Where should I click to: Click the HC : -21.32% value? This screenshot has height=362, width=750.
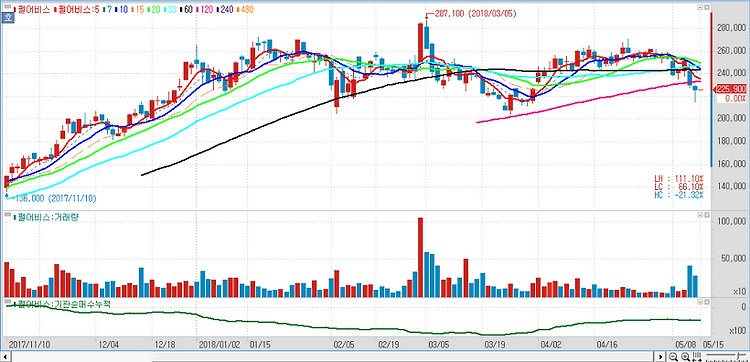[x=679, y=195]
